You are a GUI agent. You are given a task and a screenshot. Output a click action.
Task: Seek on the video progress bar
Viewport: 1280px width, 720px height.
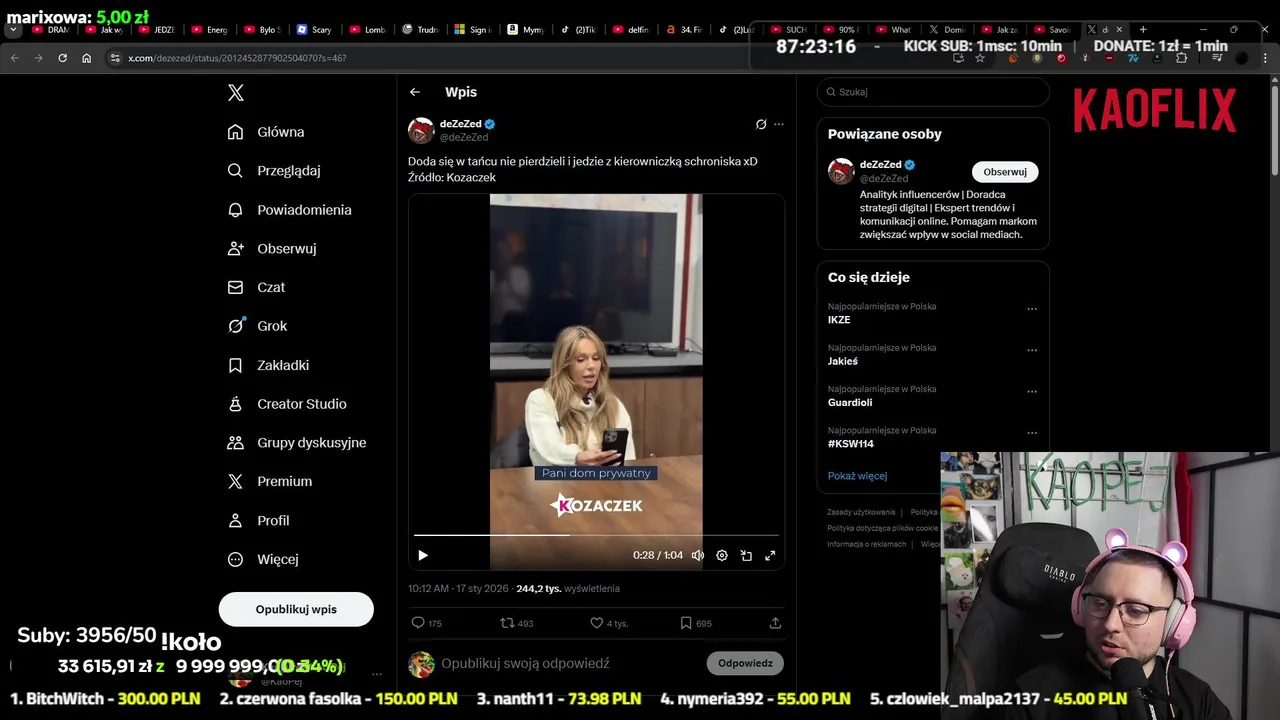[x=596, y=535]
